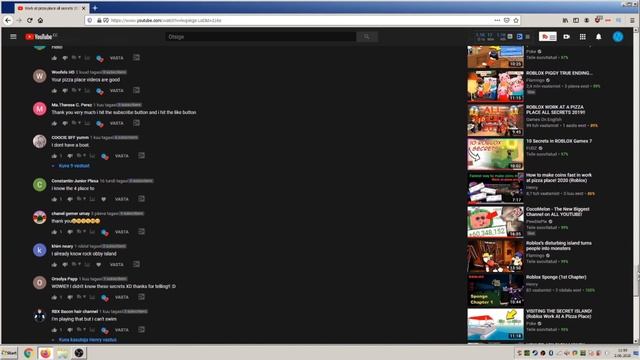Viewport: 640px width, 360px height.
Task: Select the YouTube 'Work at pizza place' browser tab
Action: [51, 8]
